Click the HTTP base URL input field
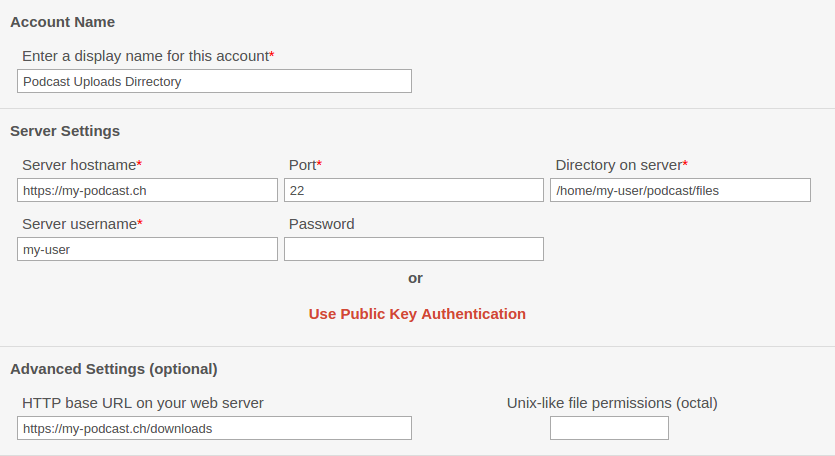835x456 pixels. click(x=214, y=428)
